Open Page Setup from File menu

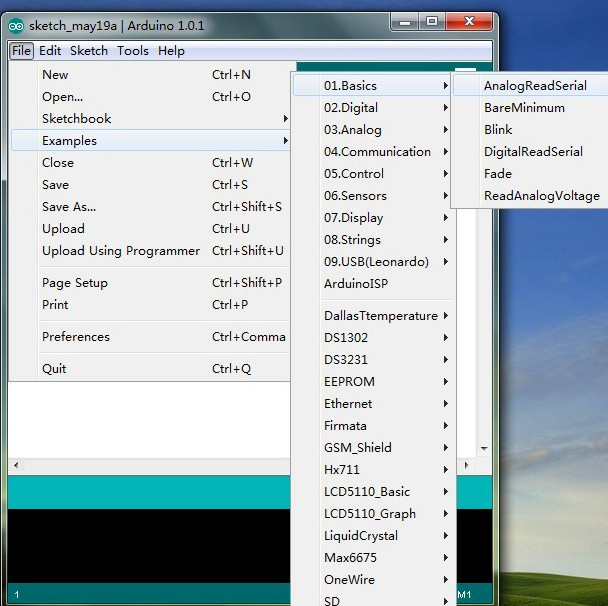pos(74,283)
